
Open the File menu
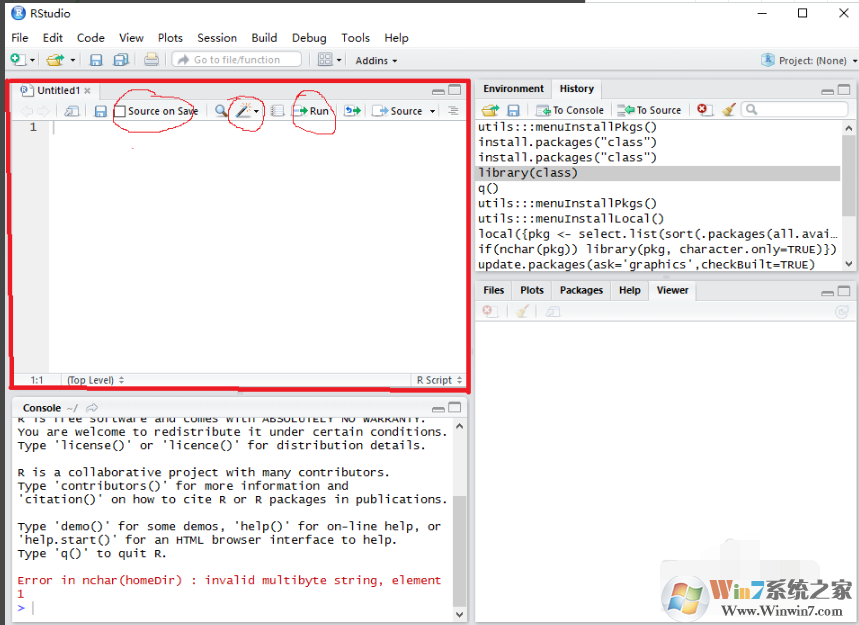tap(20, 38)
